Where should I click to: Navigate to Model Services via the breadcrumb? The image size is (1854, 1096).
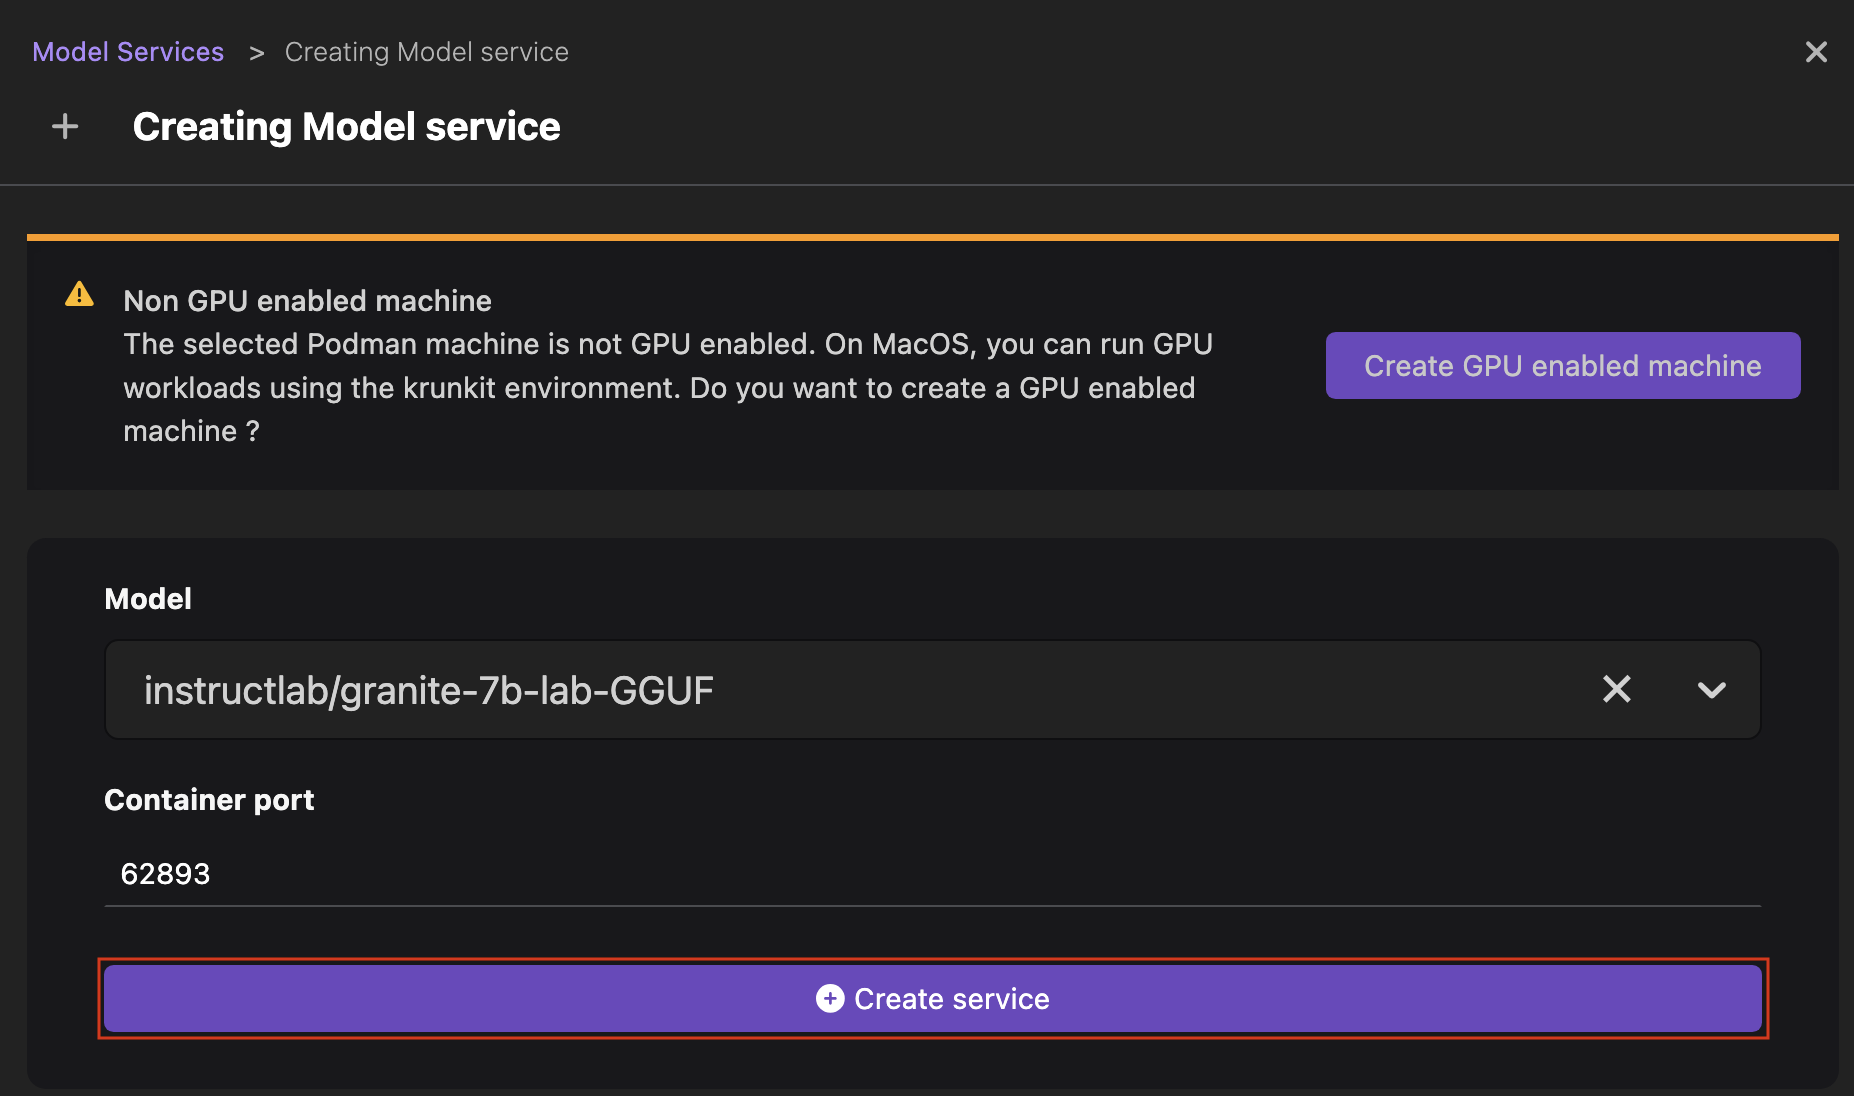tap(128, 51)
